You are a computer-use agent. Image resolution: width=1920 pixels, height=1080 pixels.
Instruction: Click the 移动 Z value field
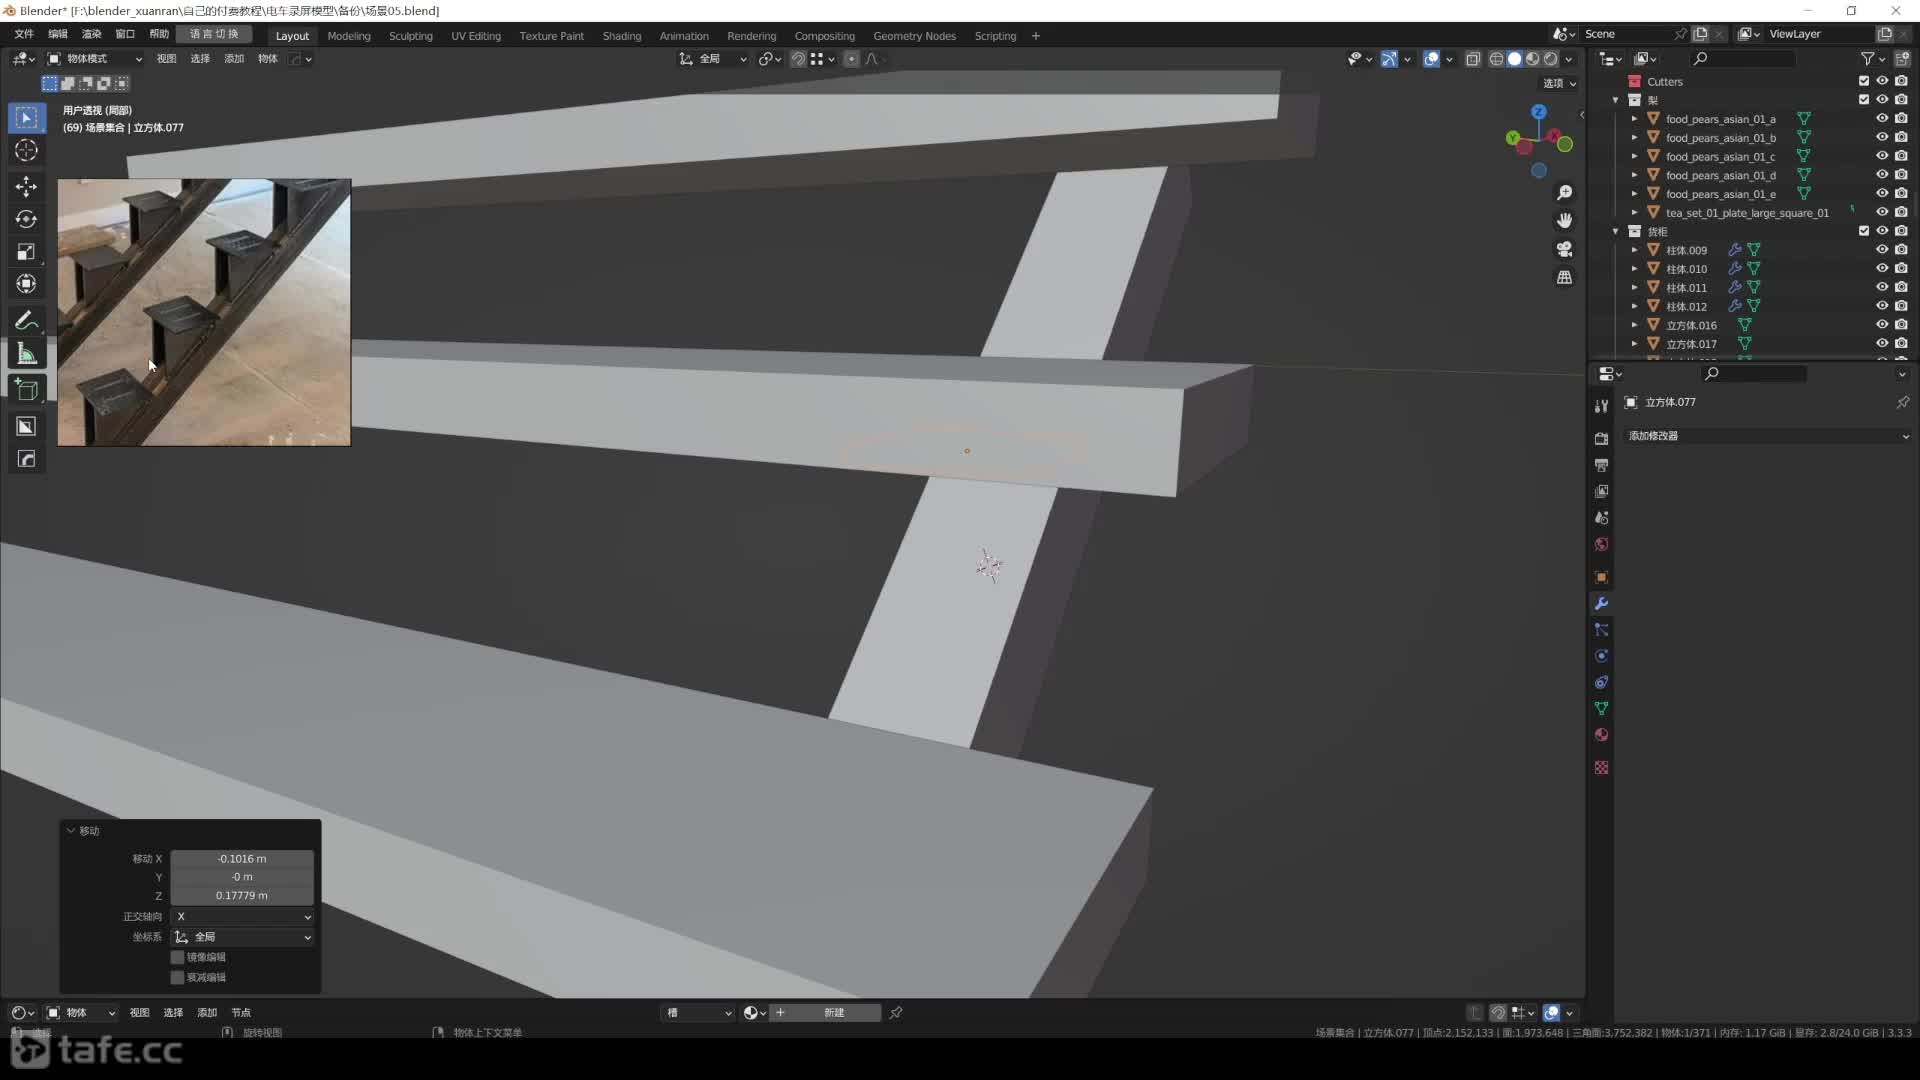[x=242, y=896]
